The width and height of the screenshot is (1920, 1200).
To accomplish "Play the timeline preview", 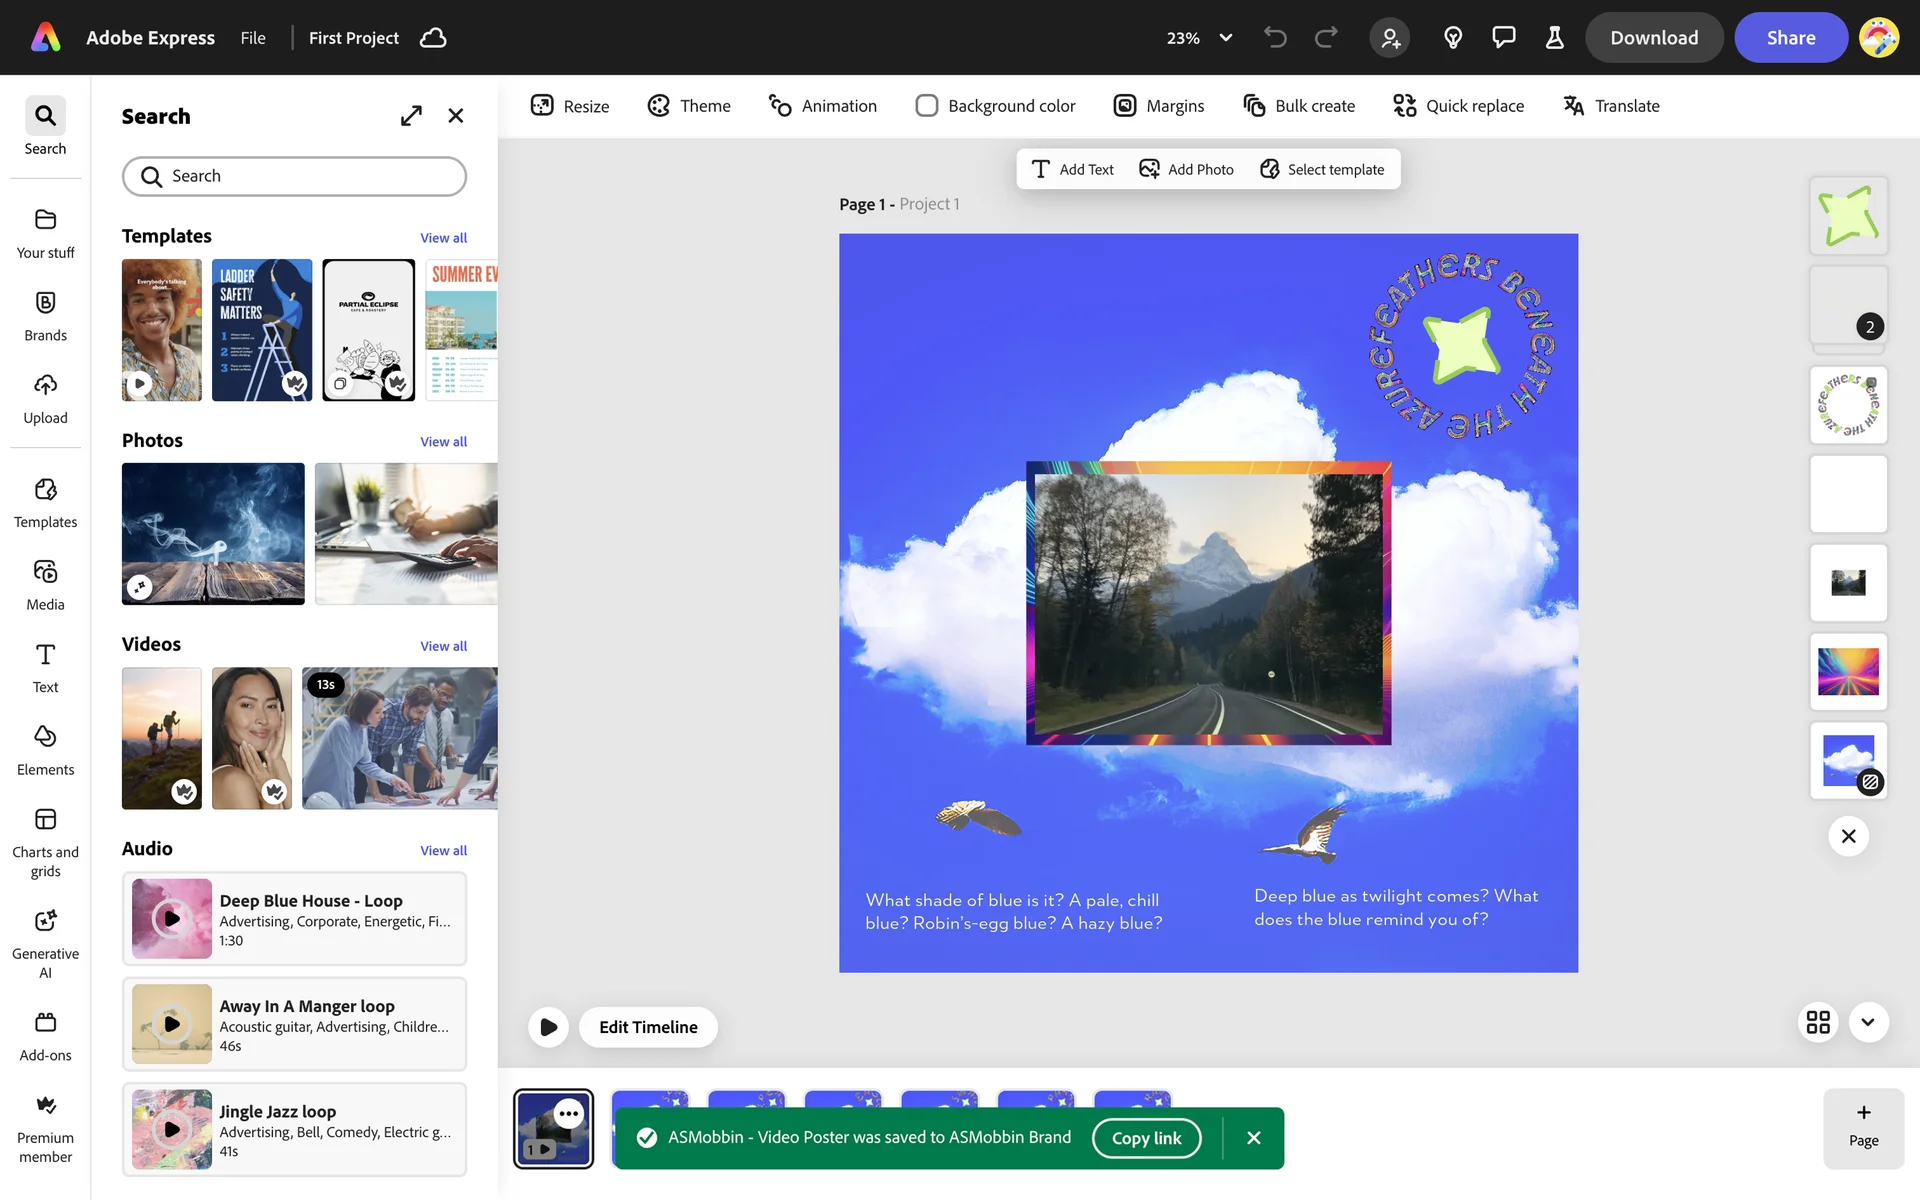I will [x=548, y=1027].
